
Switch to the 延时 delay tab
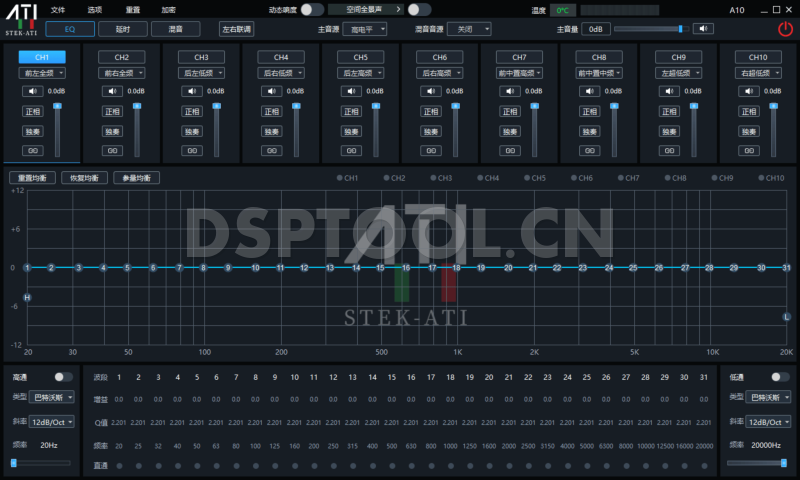coord(123,29)
